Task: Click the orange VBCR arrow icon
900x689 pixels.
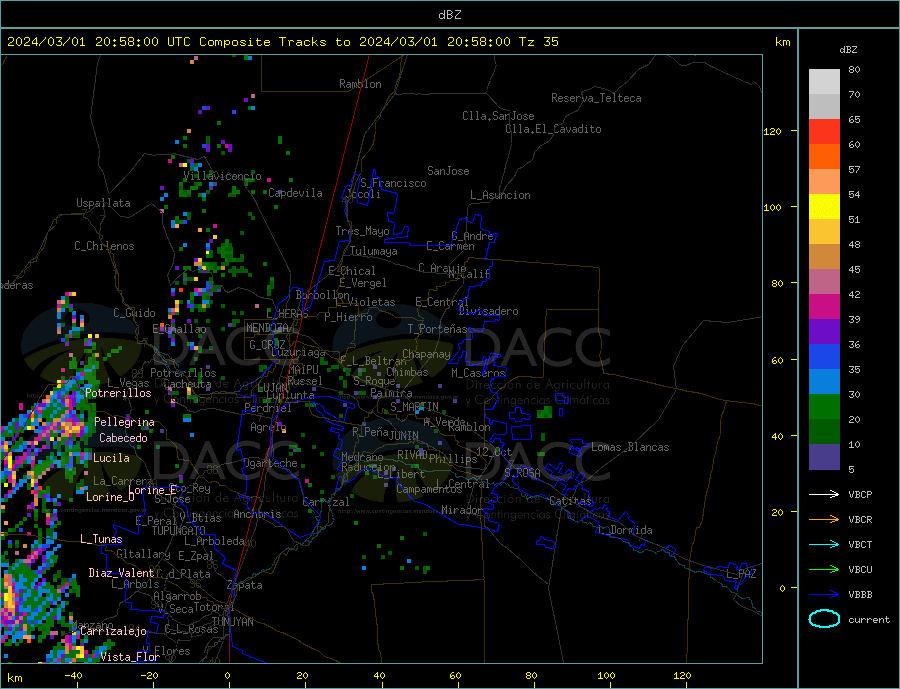Action: [824, 519]
